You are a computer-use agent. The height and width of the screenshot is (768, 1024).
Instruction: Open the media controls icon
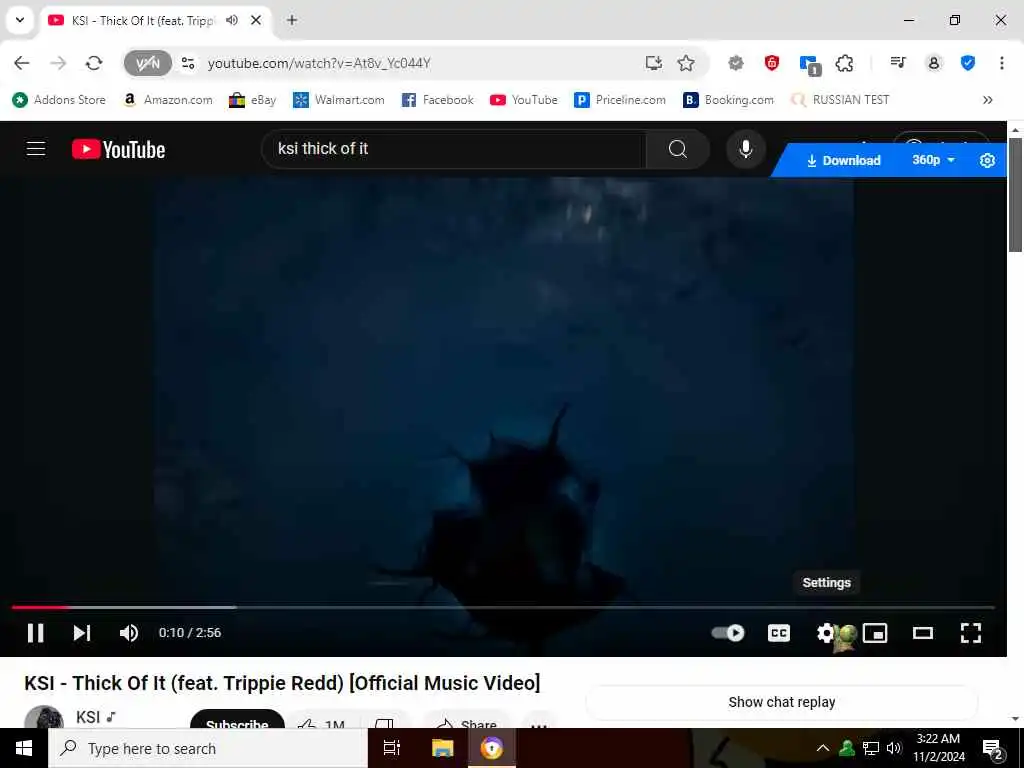898,63
